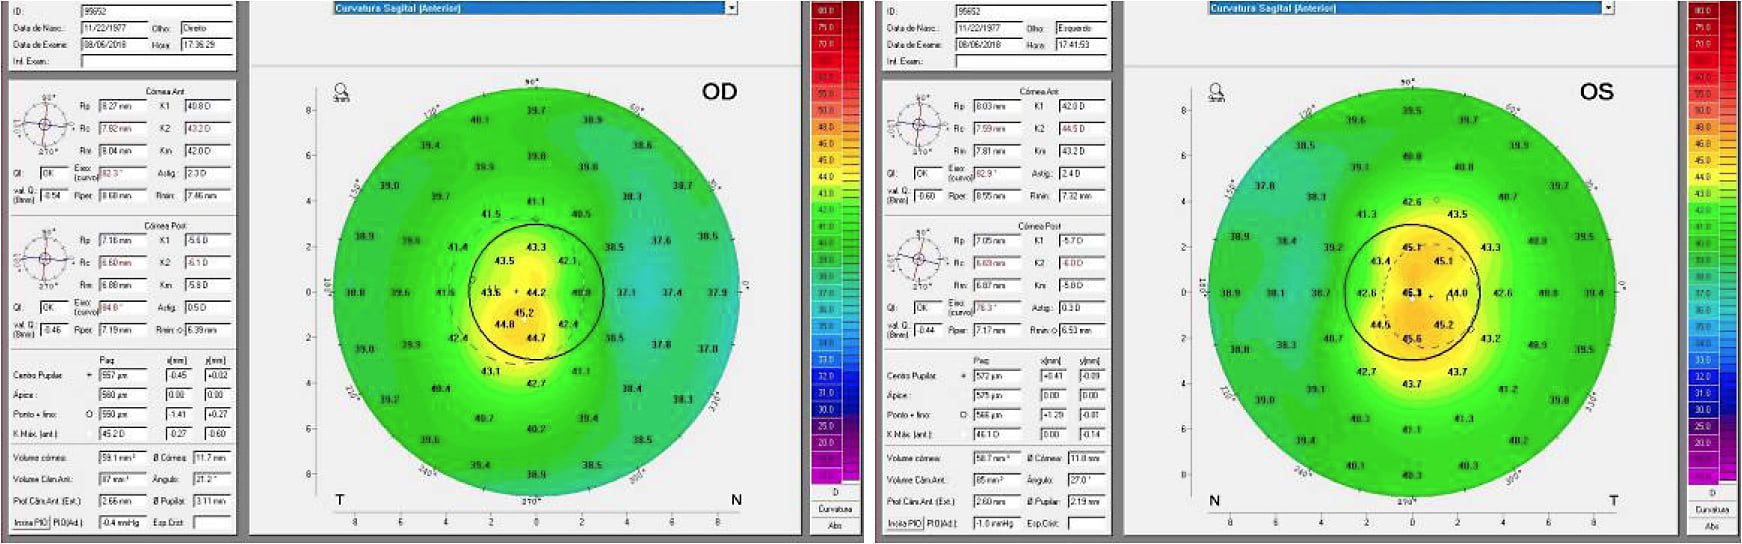
Task: Click the OS anterior Km field 43.2 D
Action: click(1082, 151)
